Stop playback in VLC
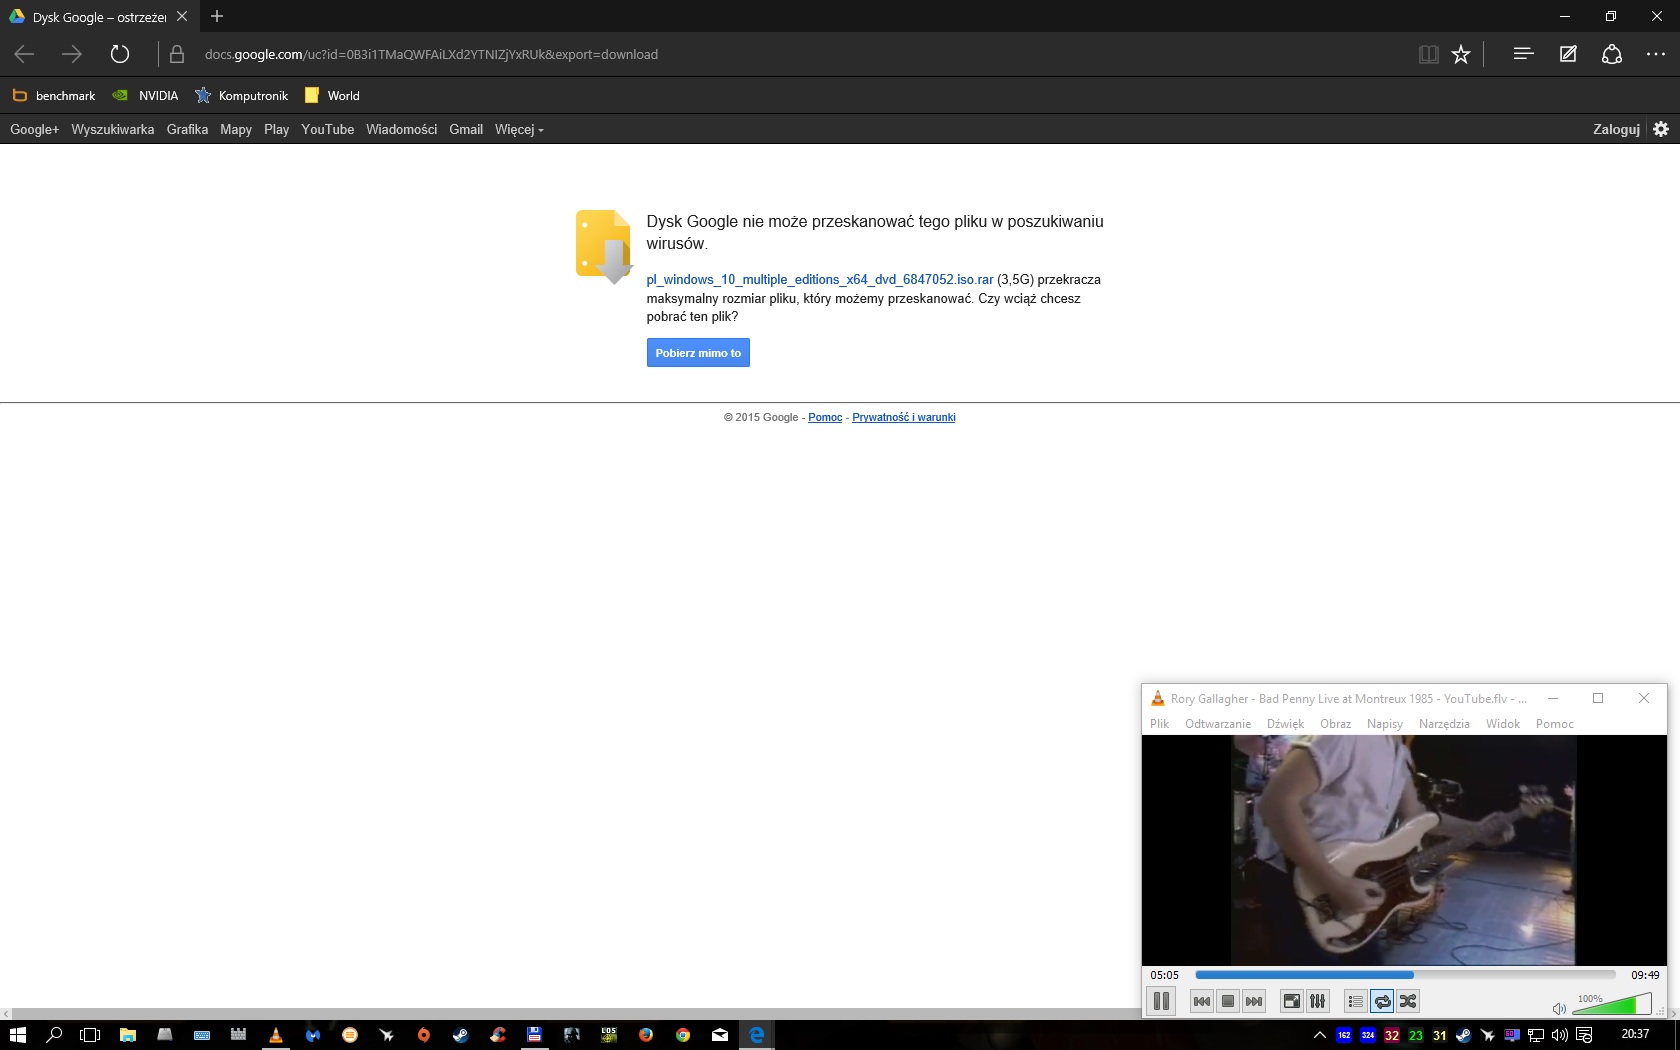 coord(1228,1001)
